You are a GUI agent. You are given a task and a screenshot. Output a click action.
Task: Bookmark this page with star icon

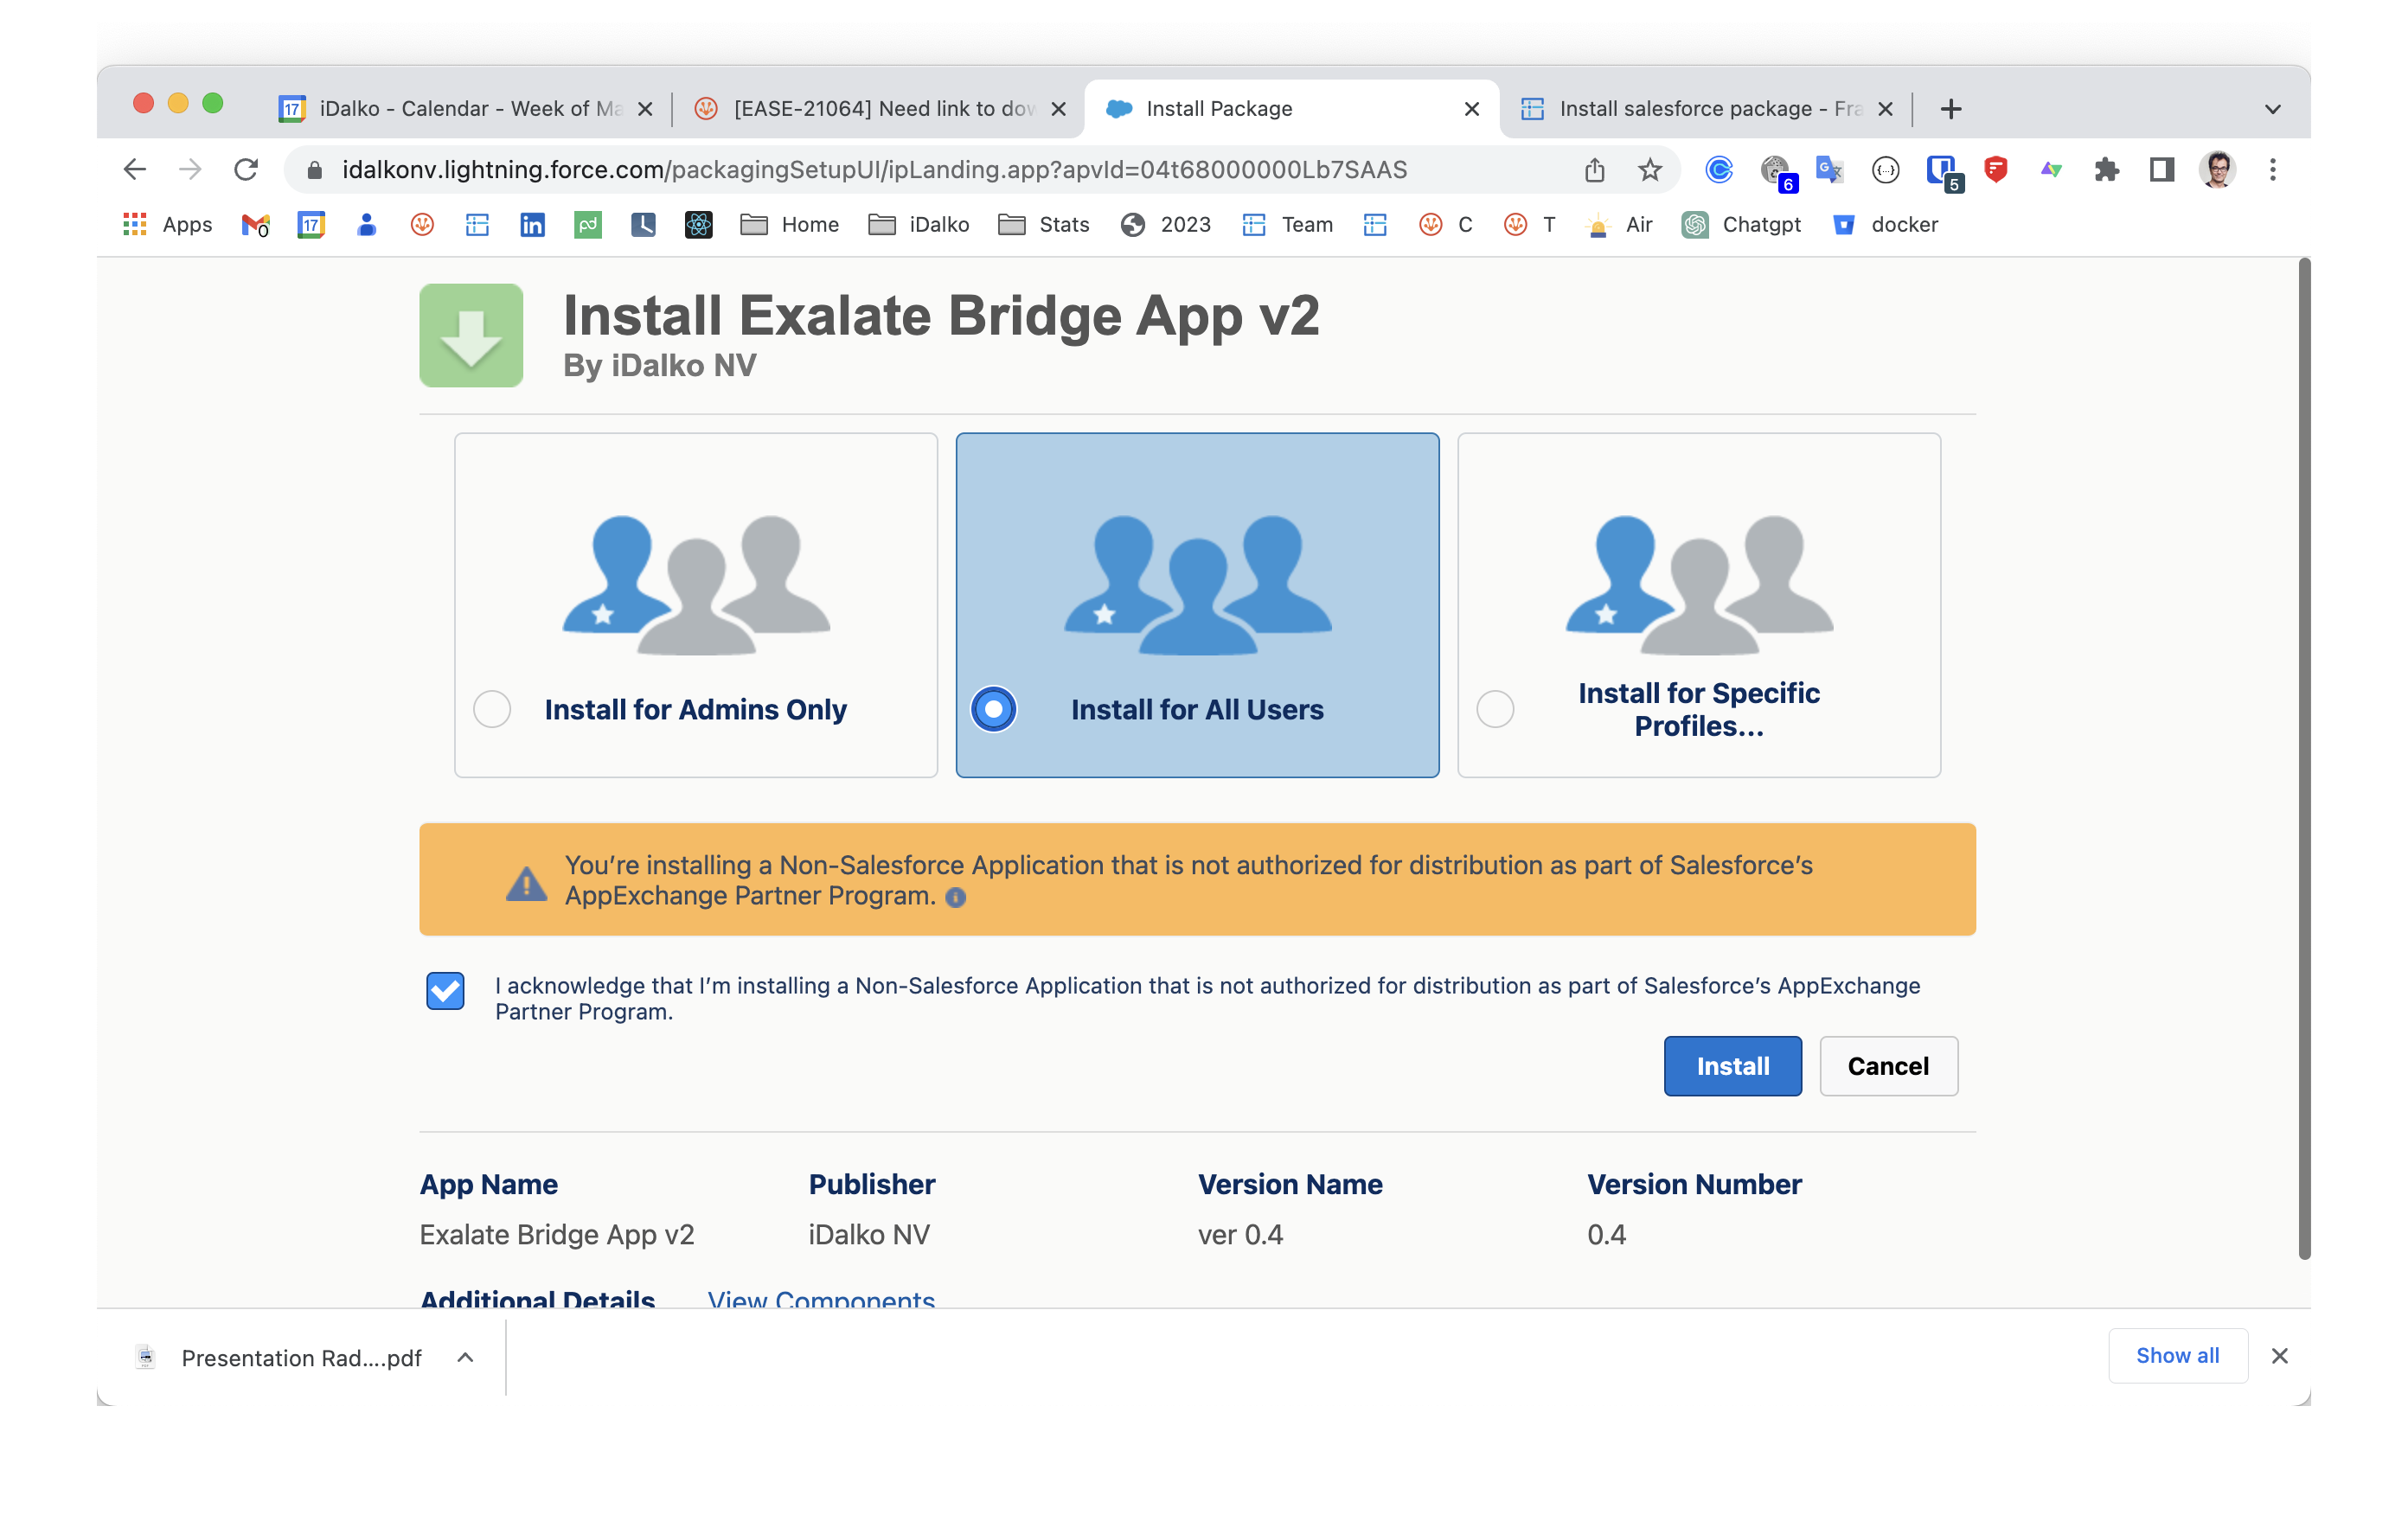click(x=1650, y=170)
